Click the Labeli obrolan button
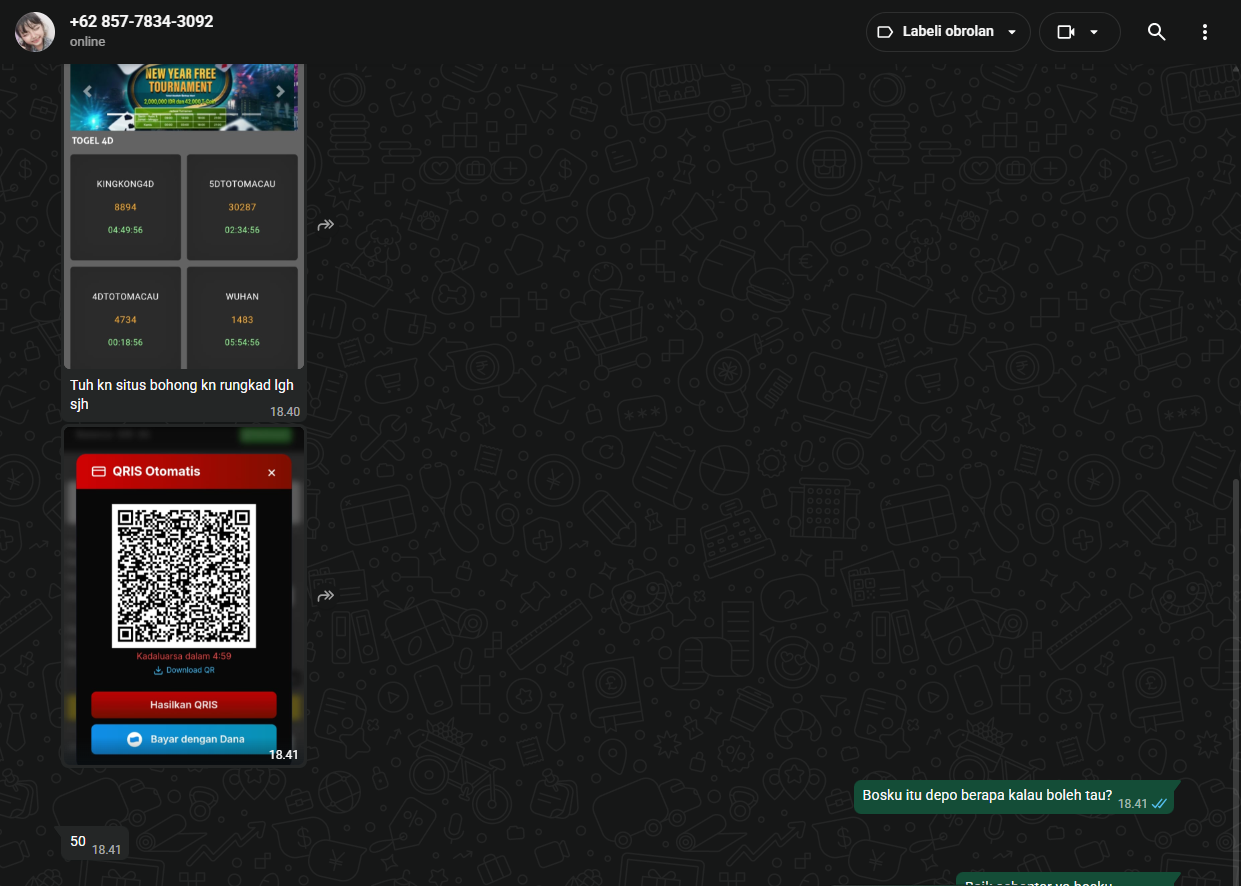1241x886 pixels. tap(947, 32)
